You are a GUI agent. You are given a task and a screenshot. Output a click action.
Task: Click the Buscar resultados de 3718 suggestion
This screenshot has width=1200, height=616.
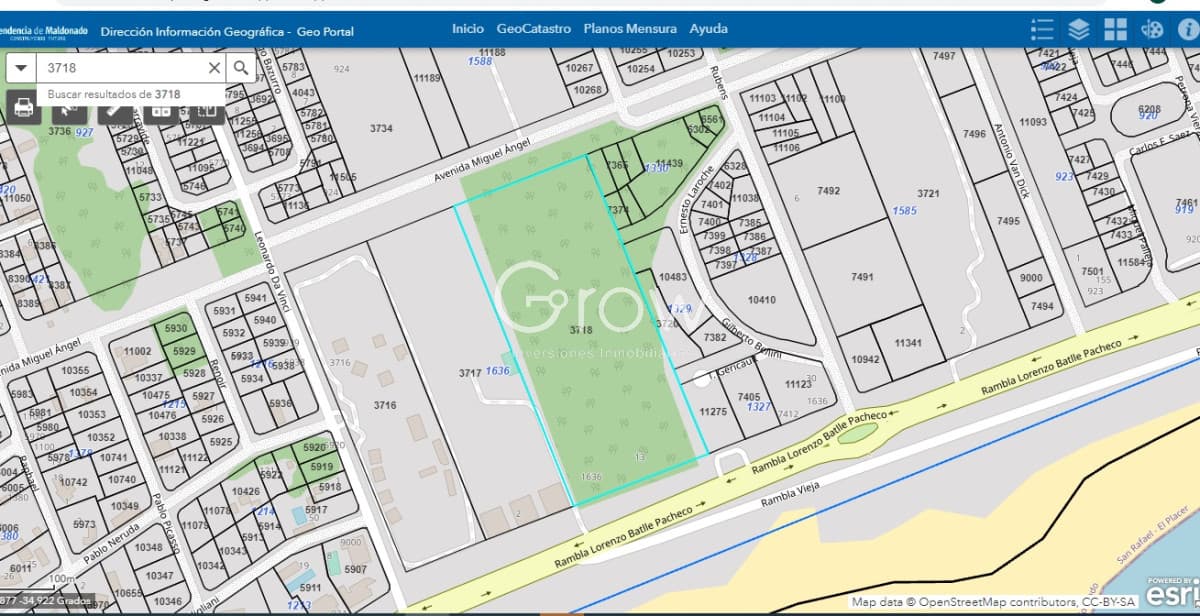[x=114, y=94]
